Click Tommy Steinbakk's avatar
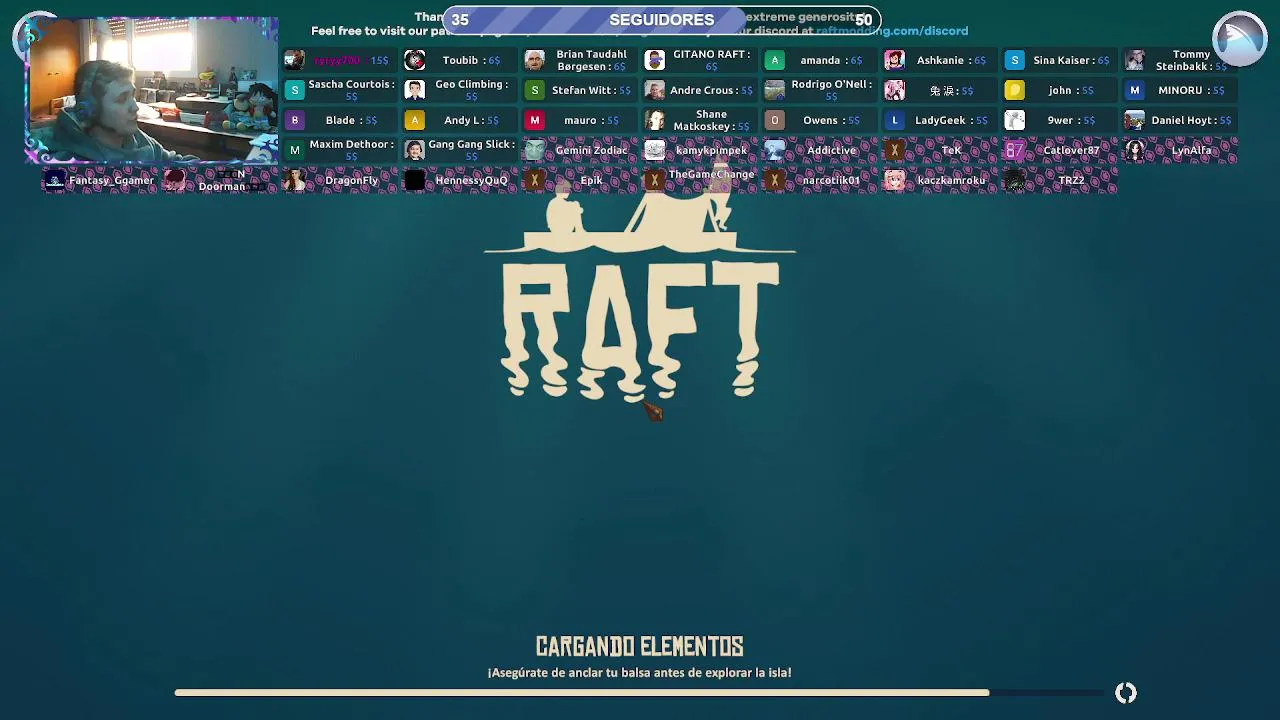Screen dimensions: 1280x720 point(1135,60)
